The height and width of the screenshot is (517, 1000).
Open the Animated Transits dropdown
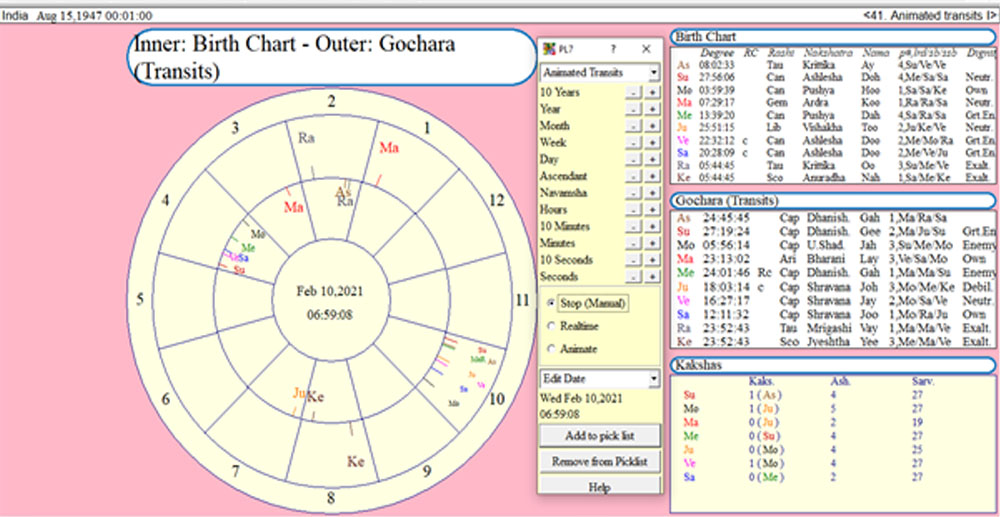653,72
